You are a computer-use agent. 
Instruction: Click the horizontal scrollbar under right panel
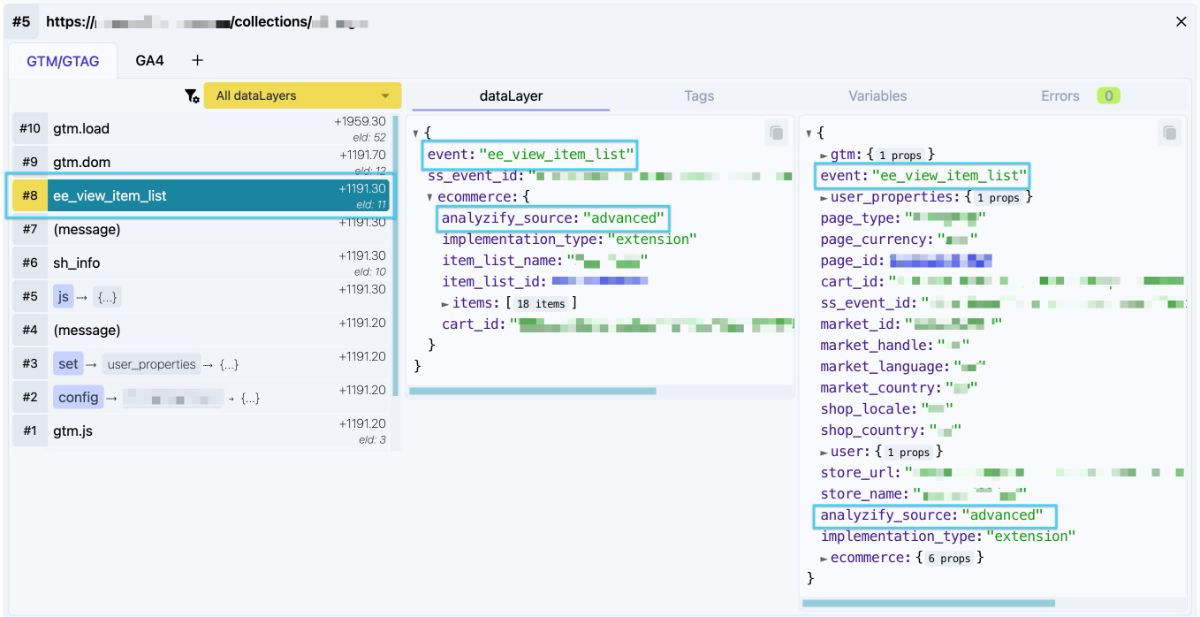point(928,603)
